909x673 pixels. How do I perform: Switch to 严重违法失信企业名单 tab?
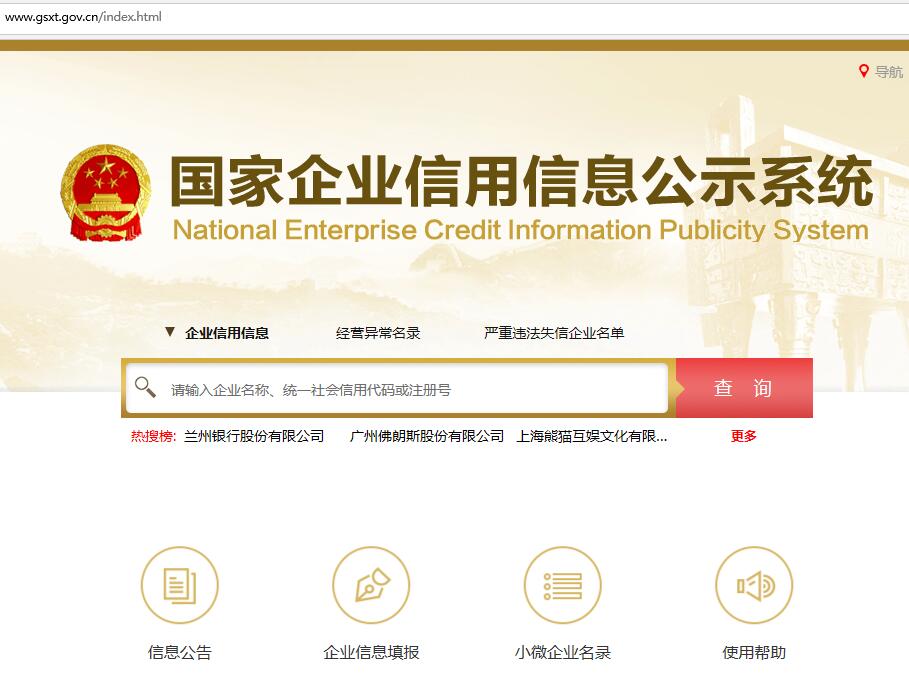[554, 333]
